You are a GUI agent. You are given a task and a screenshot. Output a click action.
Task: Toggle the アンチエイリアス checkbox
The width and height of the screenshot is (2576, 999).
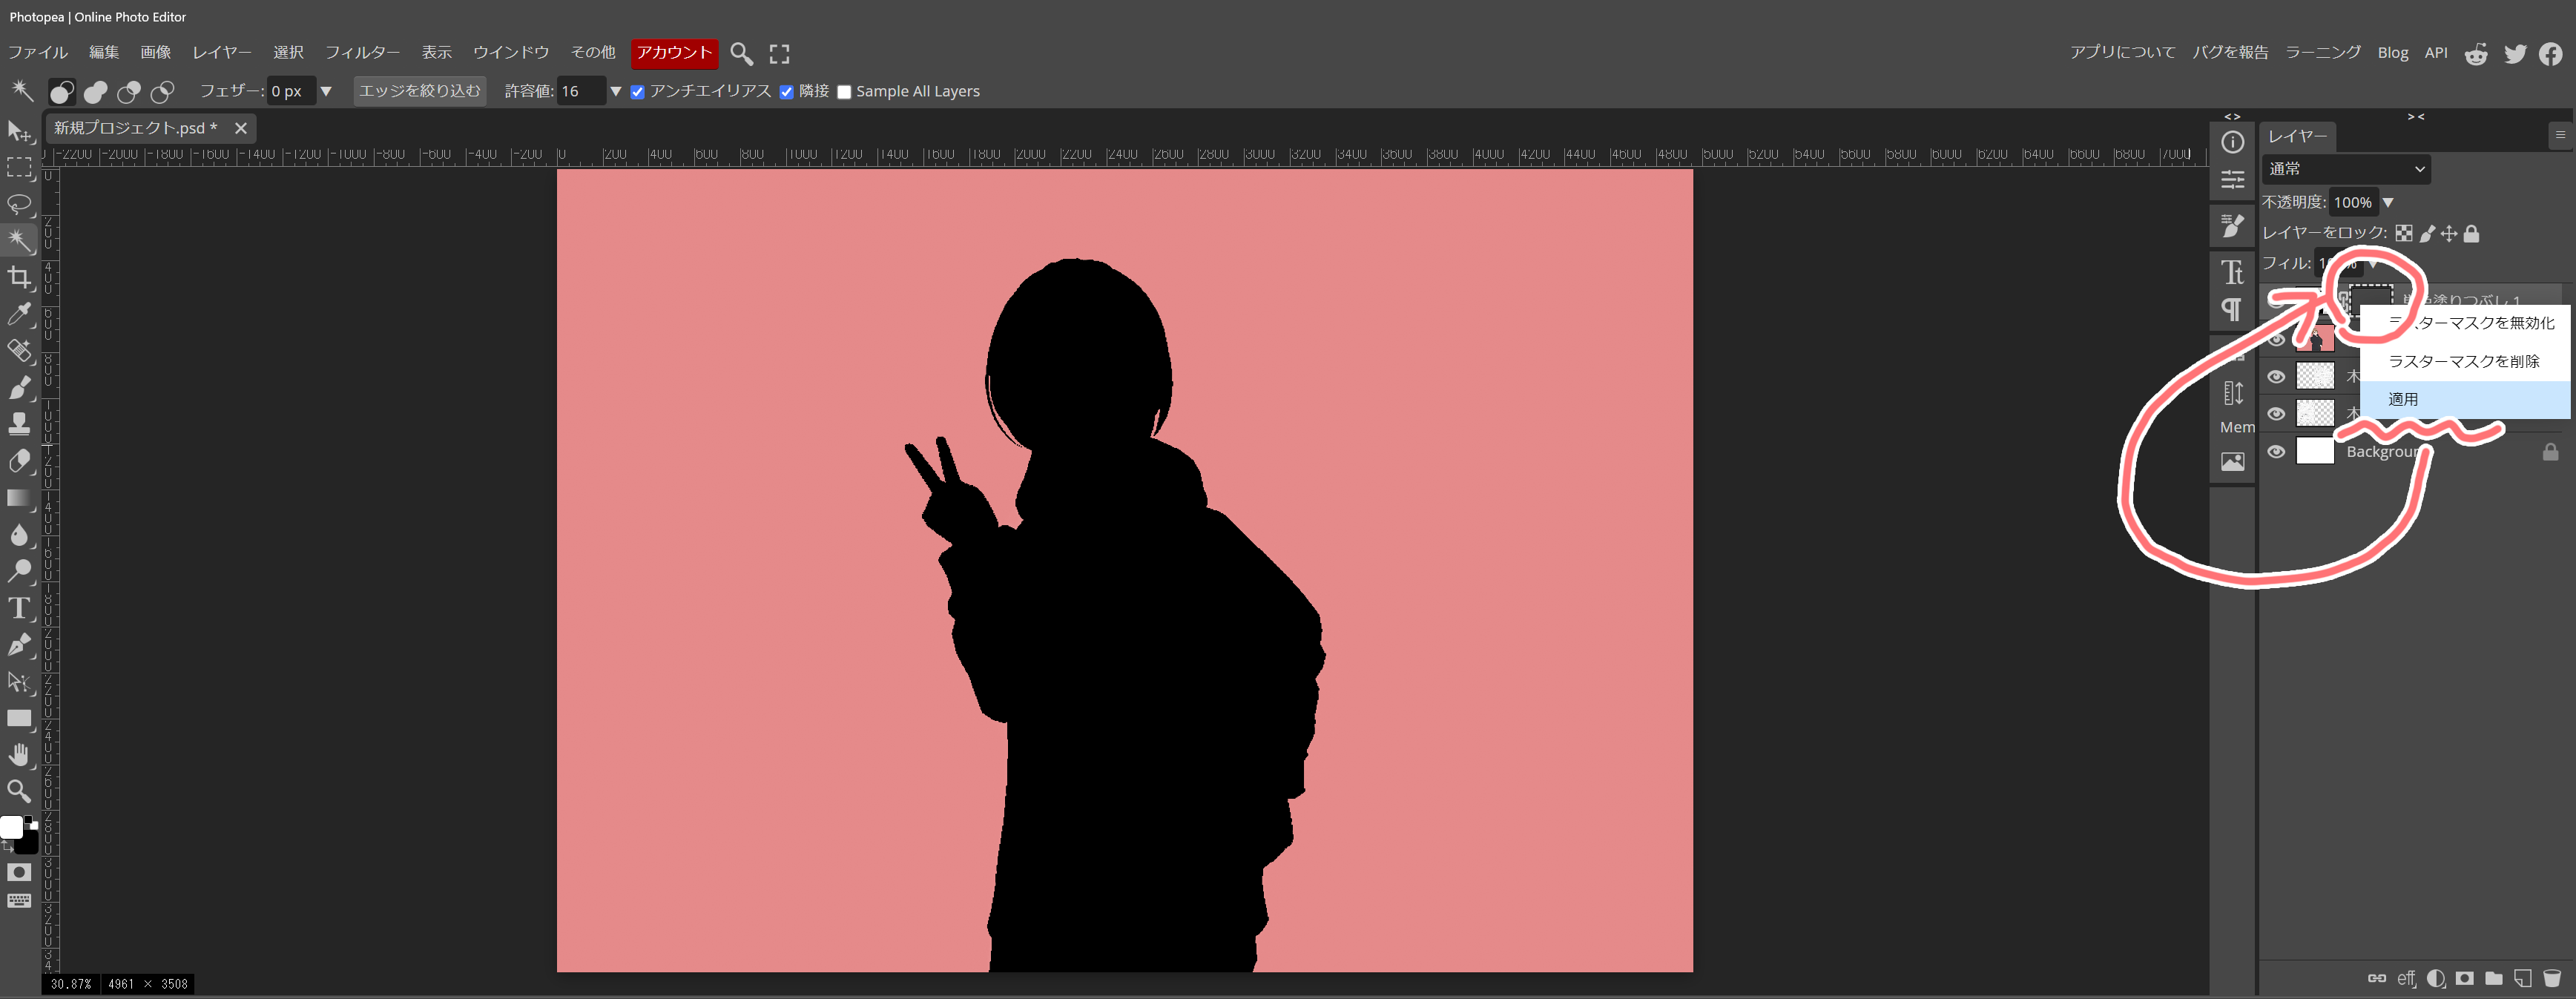(637, 92)
